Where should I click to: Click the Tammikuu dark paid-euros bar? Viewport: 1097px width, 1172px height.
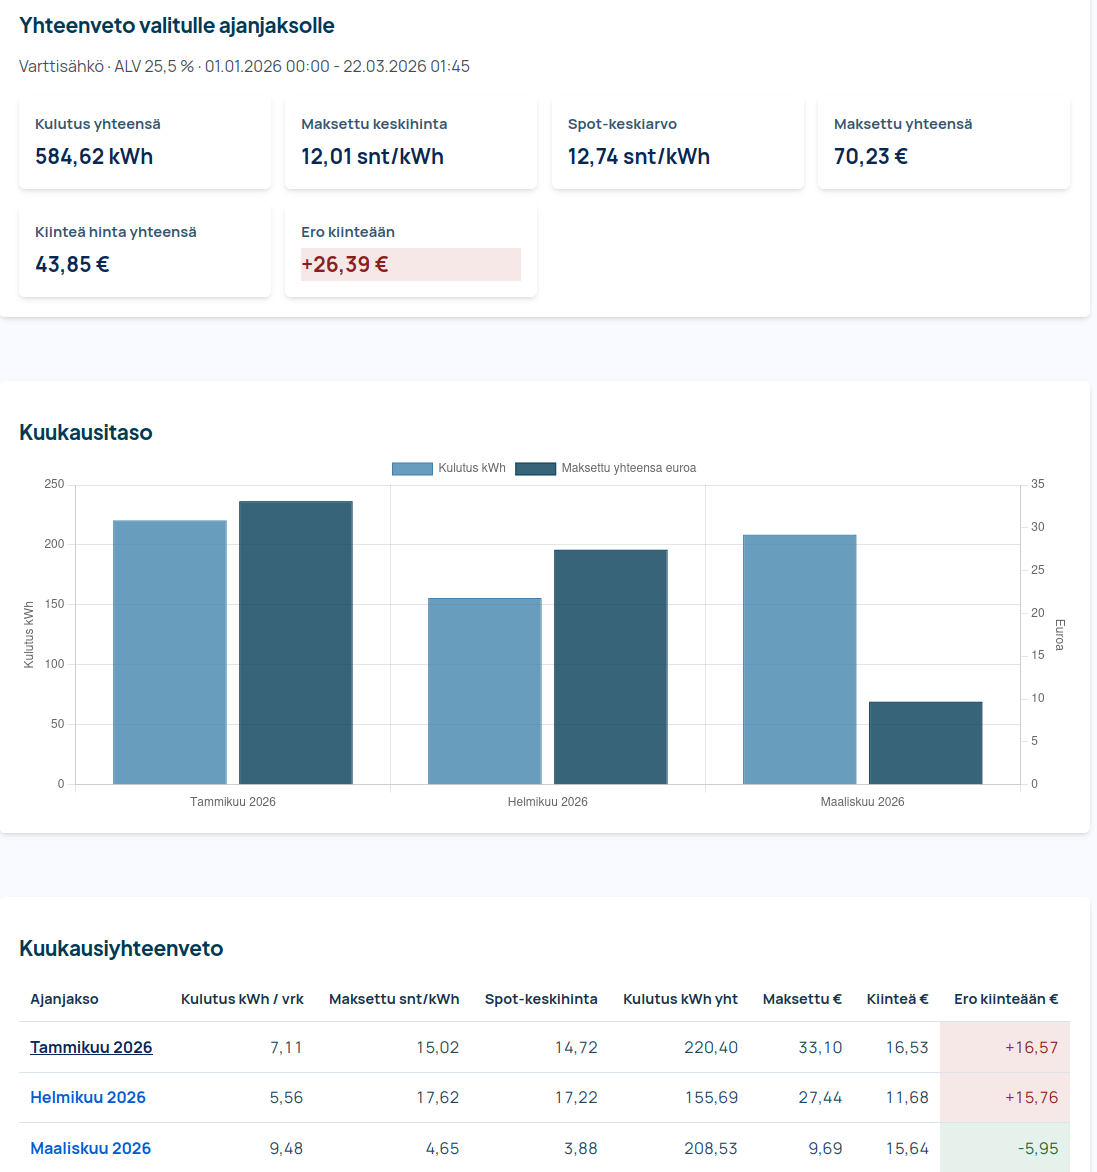click(296, 642)
